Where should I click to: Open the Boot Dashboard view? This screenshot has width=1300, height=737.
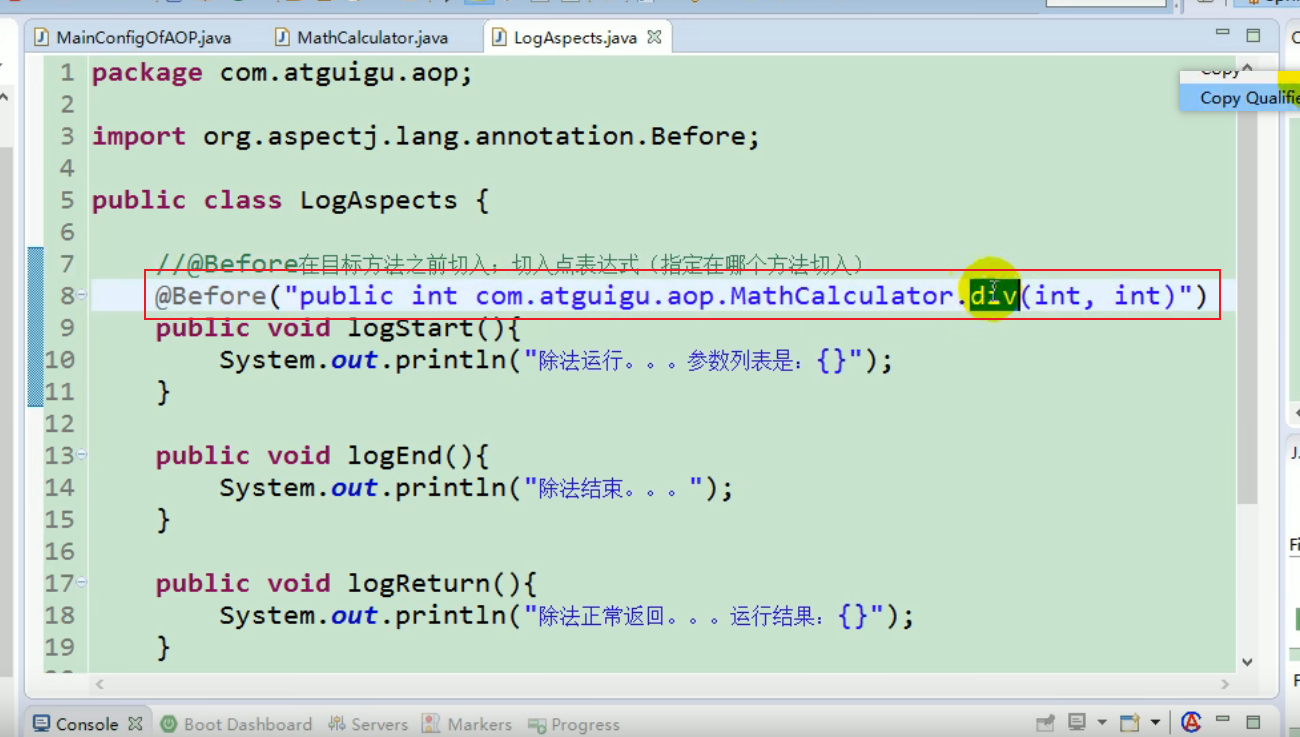(x=236, y=724)
